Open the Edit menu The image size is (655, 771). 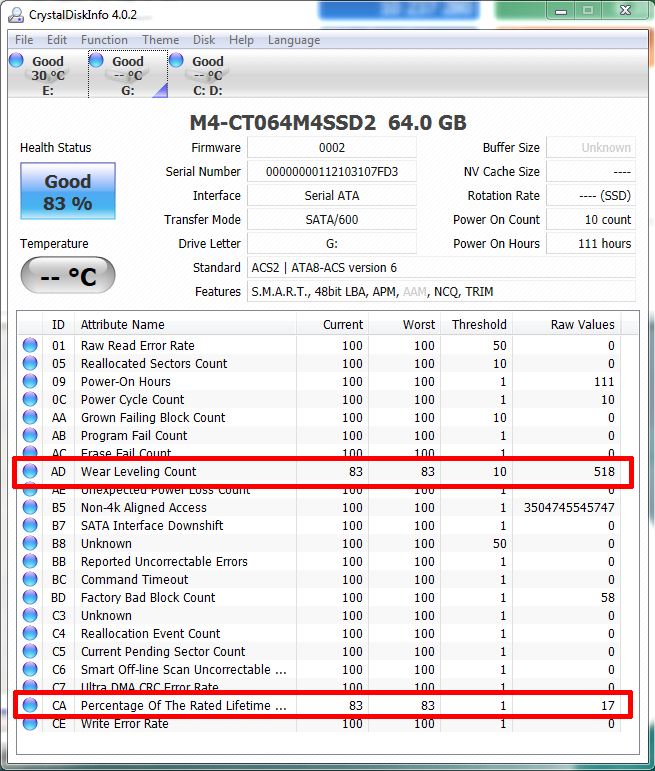[x=57, y=40]
